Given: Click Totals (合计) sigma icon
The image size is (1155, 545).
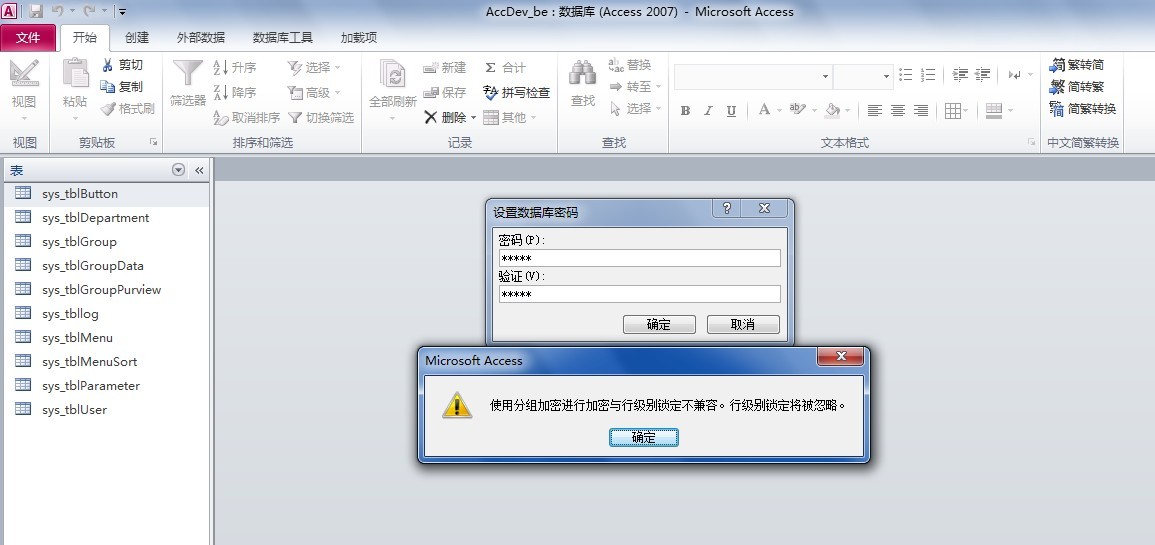Looking at the screenshot, I should pos(491,68).
